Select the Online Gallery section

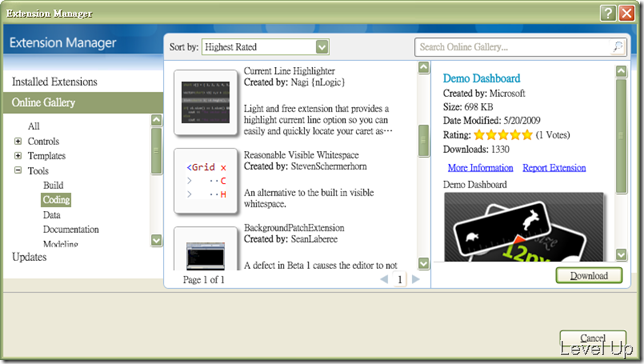coord(83,103)
